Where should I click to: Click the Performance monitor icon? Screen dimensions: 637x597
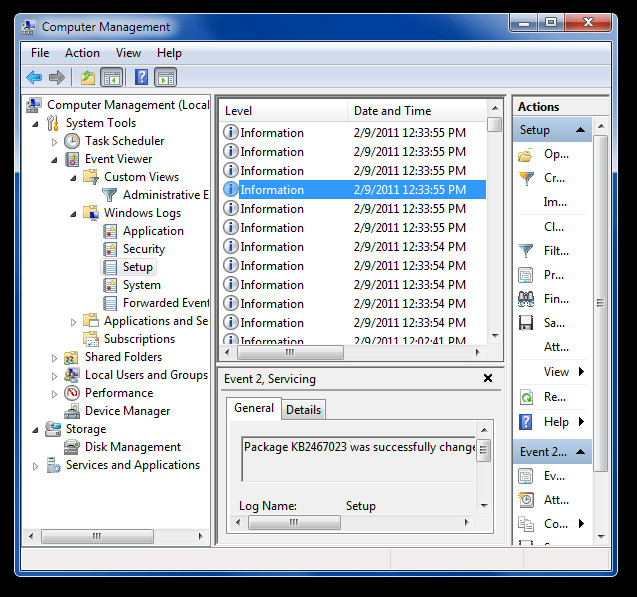[x=72, y=393]
